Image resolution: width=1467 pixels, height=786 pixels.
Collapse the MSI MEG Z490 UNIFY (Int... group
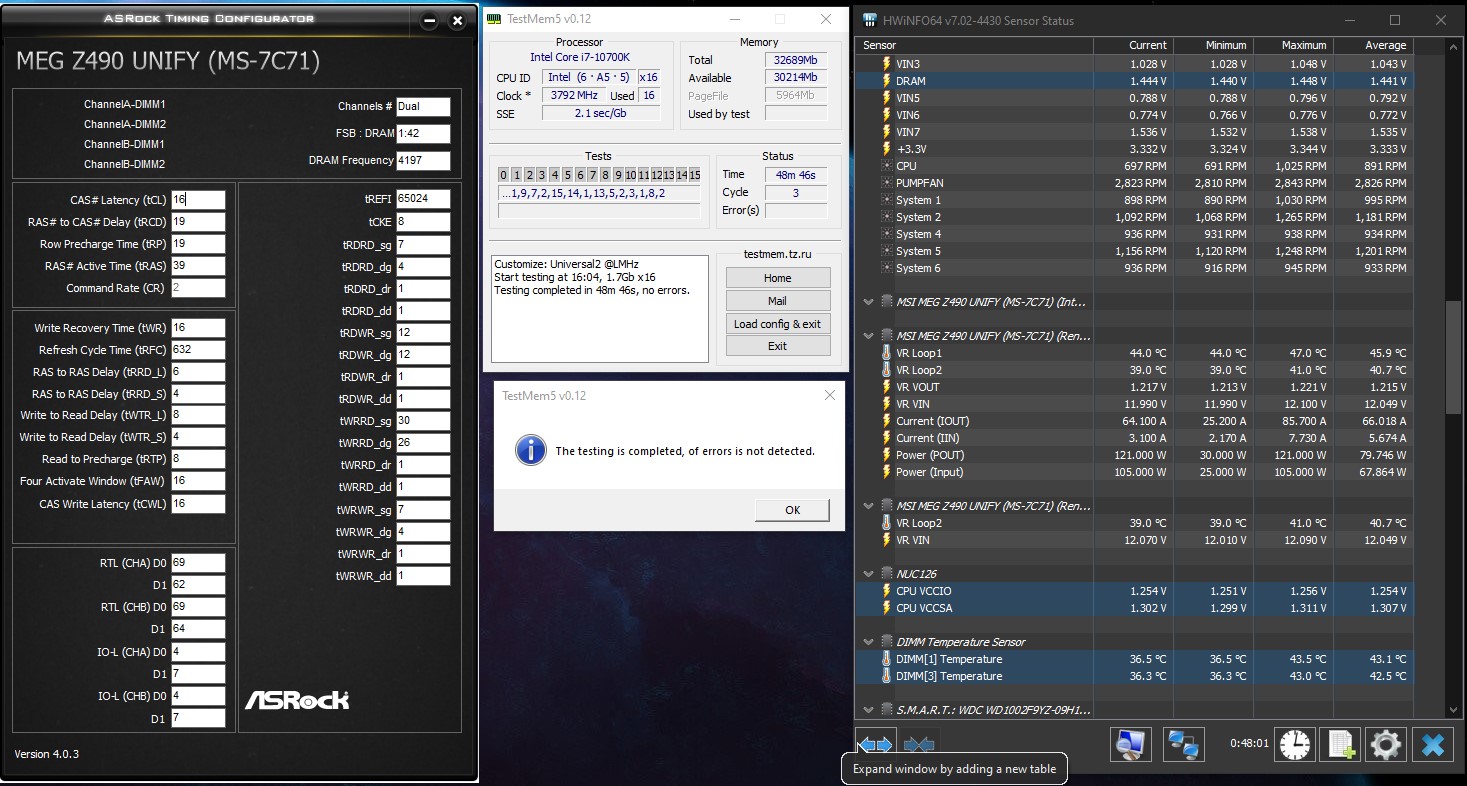(869, 302)
